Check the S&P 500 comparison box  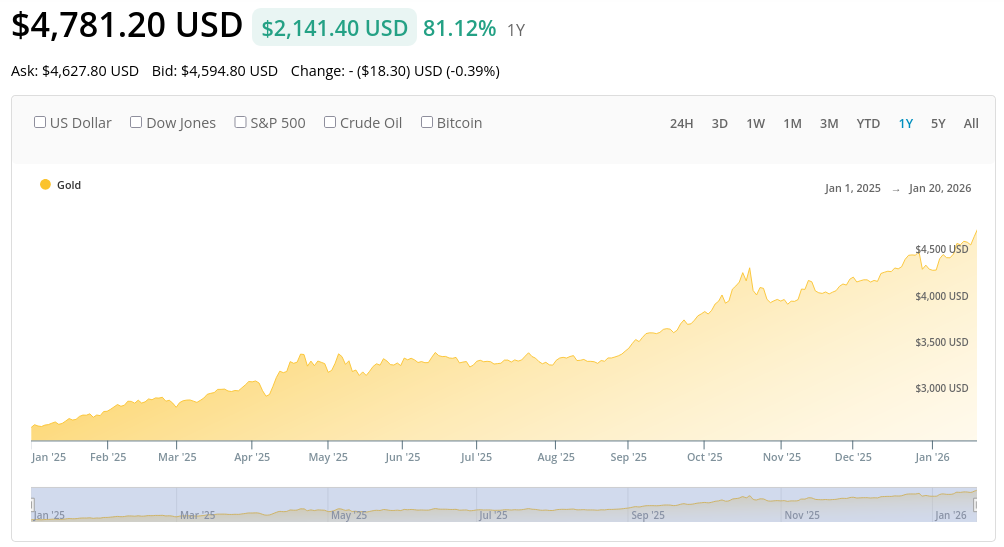click(240, 122)
